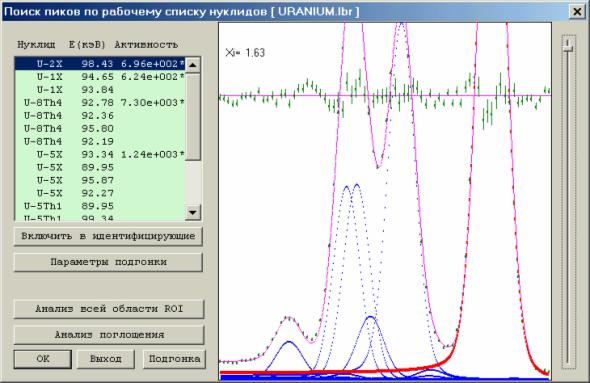The image size is (590, 383).
Task: Click the list scroll down arrow
Action: pyautogui.click(x=193, y=212)
